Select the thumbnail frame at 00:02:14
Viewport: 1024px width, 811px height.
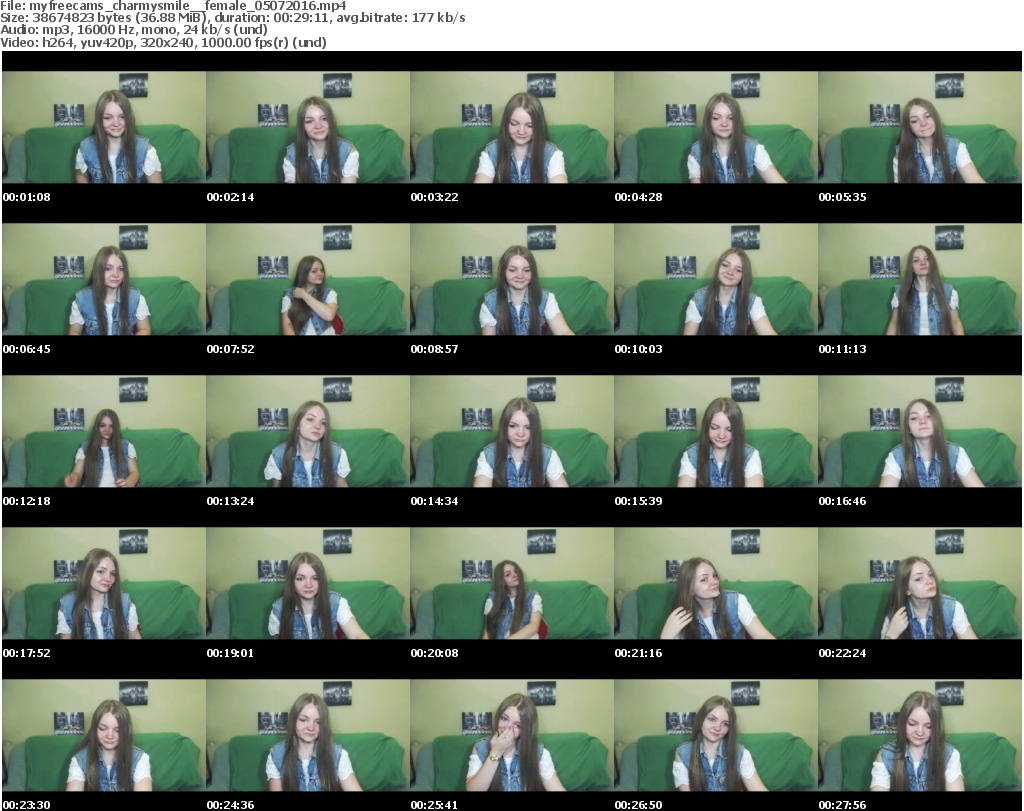click(x=308, y=127)
